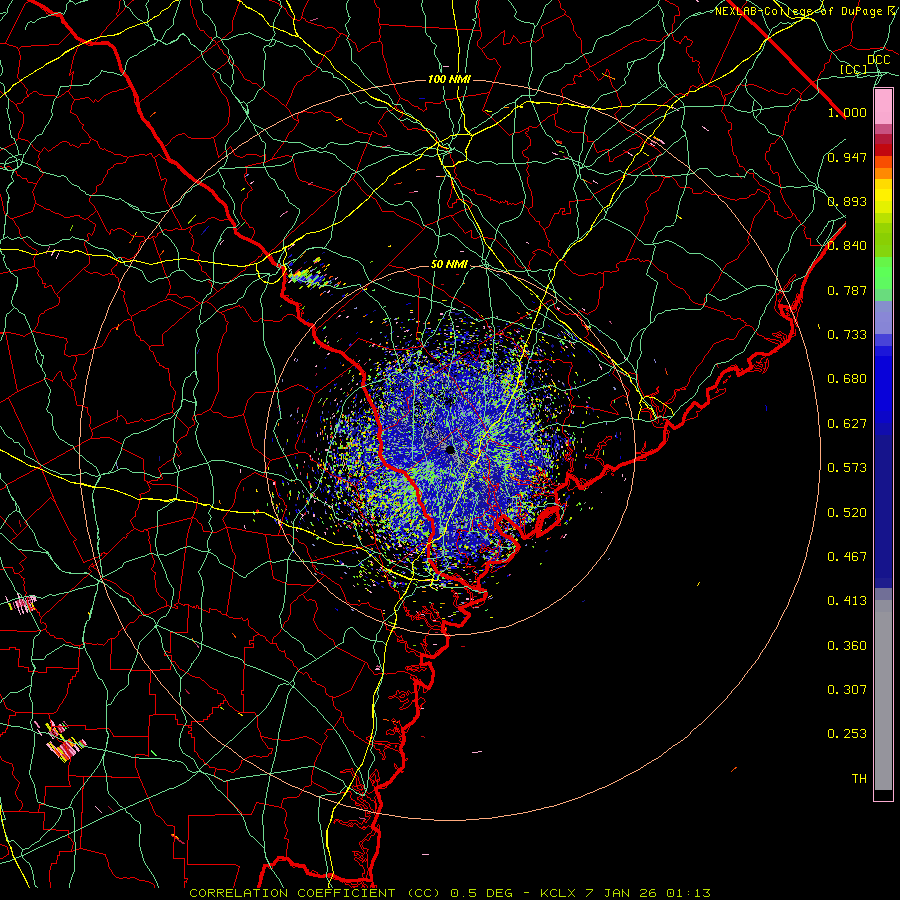Click the 100 NMI range ring label

point(449,79)
